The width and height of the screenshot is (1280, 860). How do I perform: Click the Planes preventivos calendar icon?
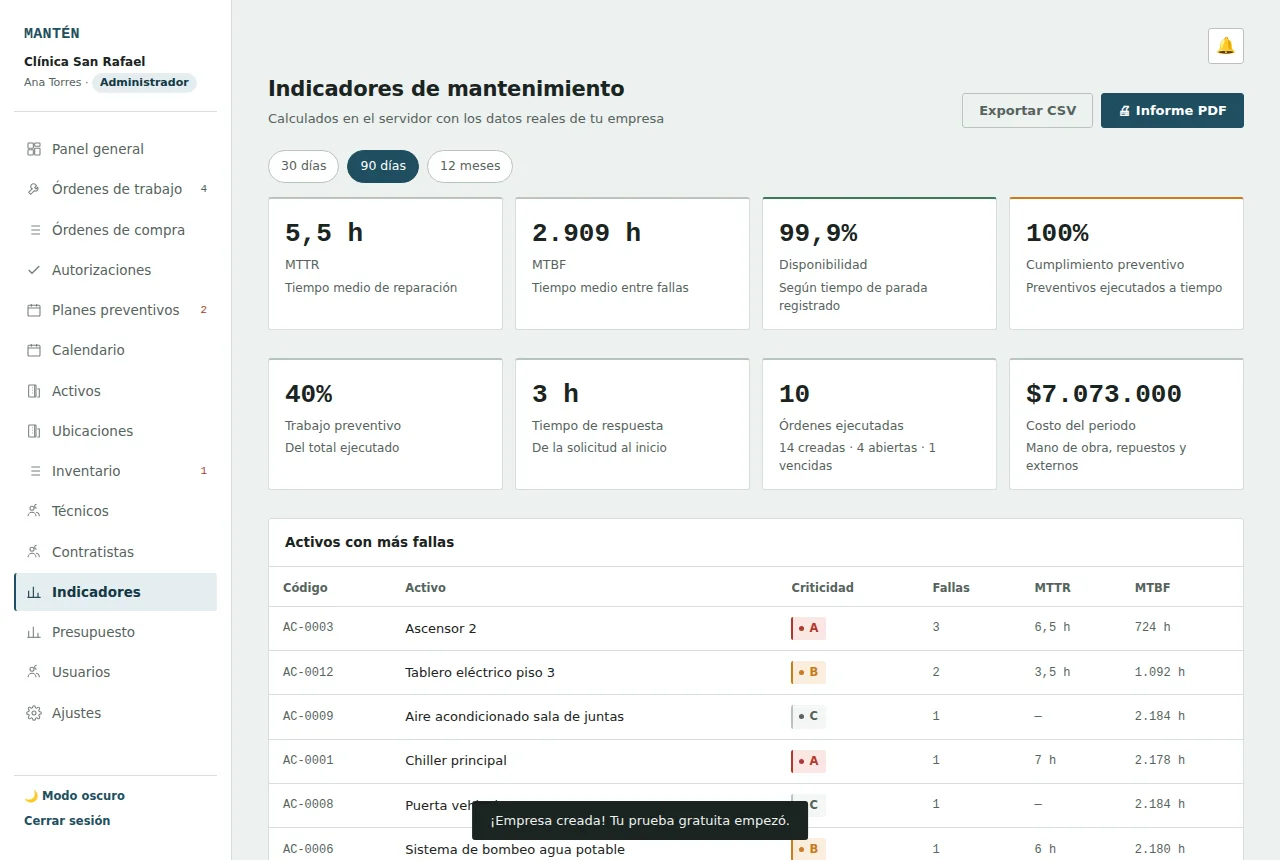click(x=34, y=310)
